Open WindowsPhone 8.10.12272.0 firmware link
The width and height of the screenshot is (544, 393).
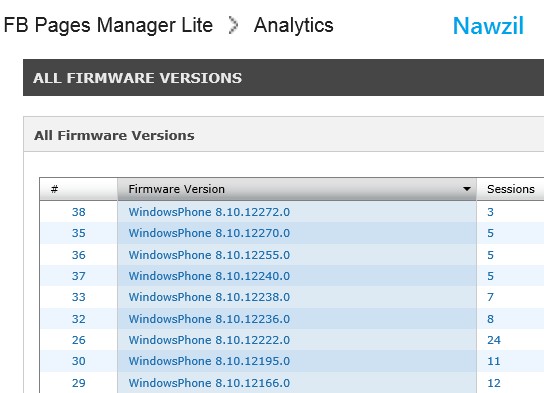[209, 212]
